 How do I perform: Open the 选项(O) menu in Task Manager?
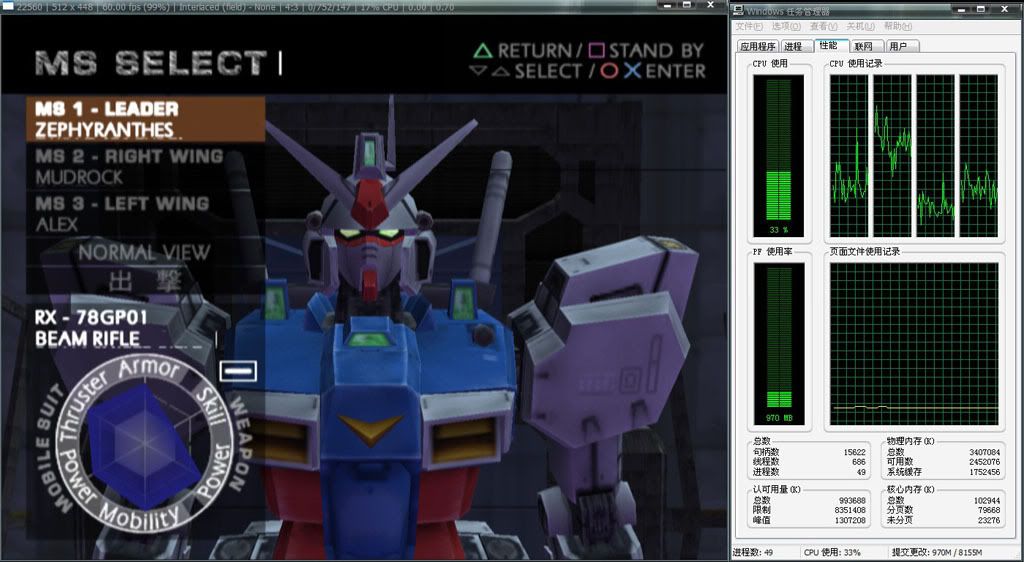786,27
